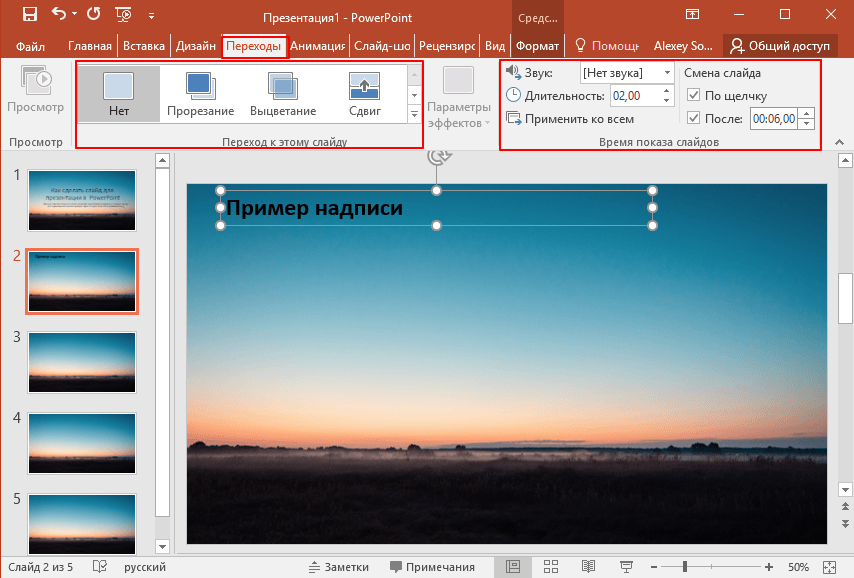Switch to slide sorter view

pyautogui.click(x=549, y=567)
